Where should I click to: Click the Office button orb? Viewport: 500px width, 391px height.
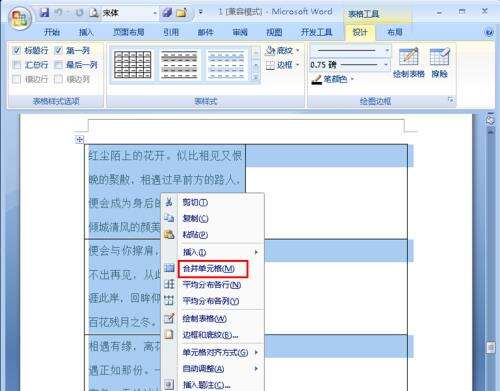point(20,18)
